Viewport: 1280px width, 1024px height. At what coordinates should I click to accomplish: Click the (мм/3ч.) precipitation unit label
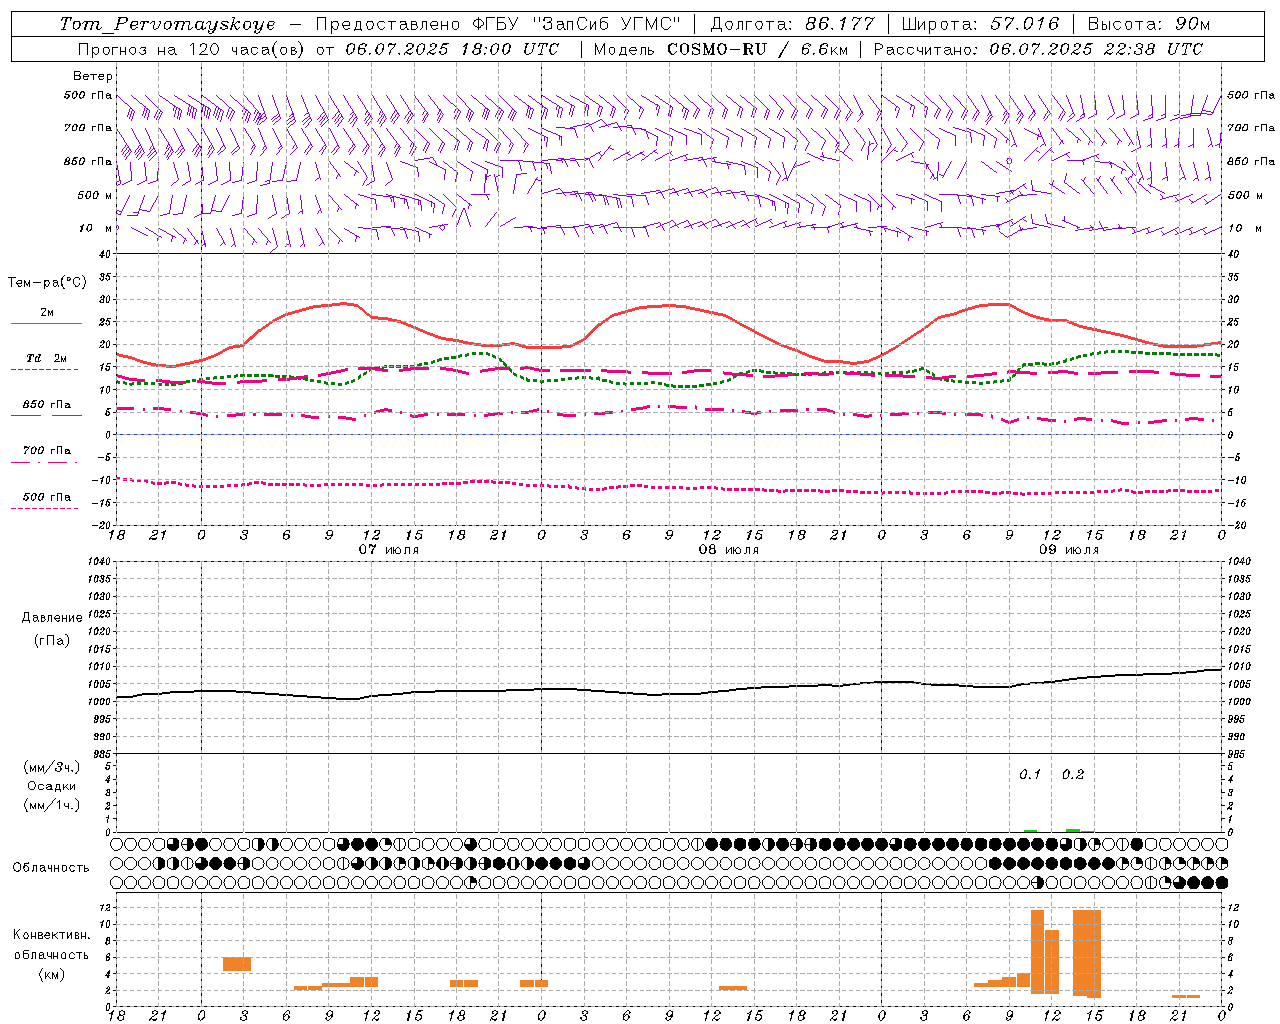click(x=52, y=767)
